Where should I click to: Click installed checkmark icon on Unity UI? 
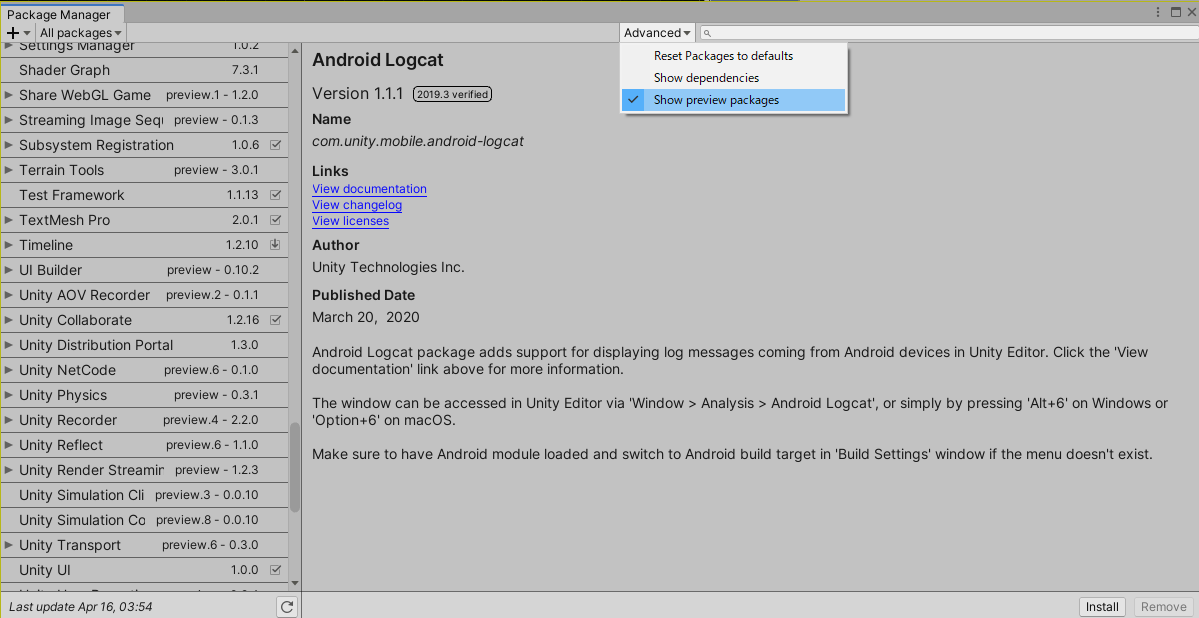coord(276,570)
